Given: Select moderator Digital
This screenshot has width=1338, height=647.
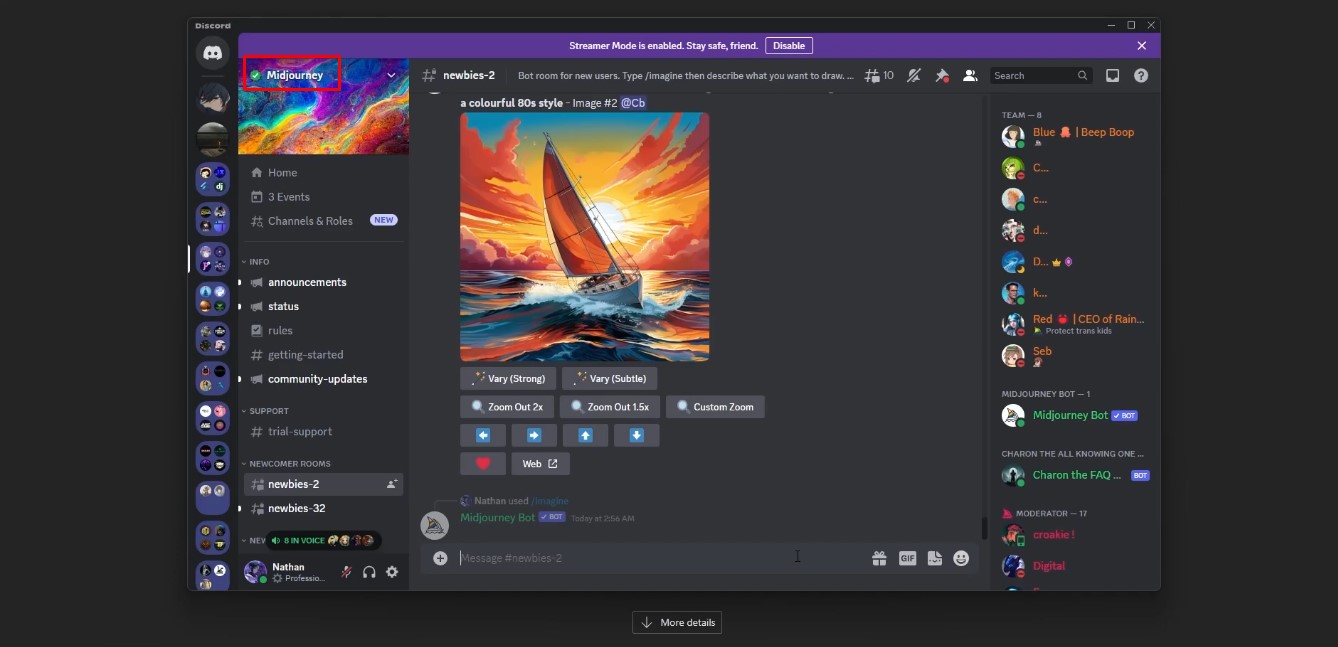Looking at the screenshot, I should 1075,566.
